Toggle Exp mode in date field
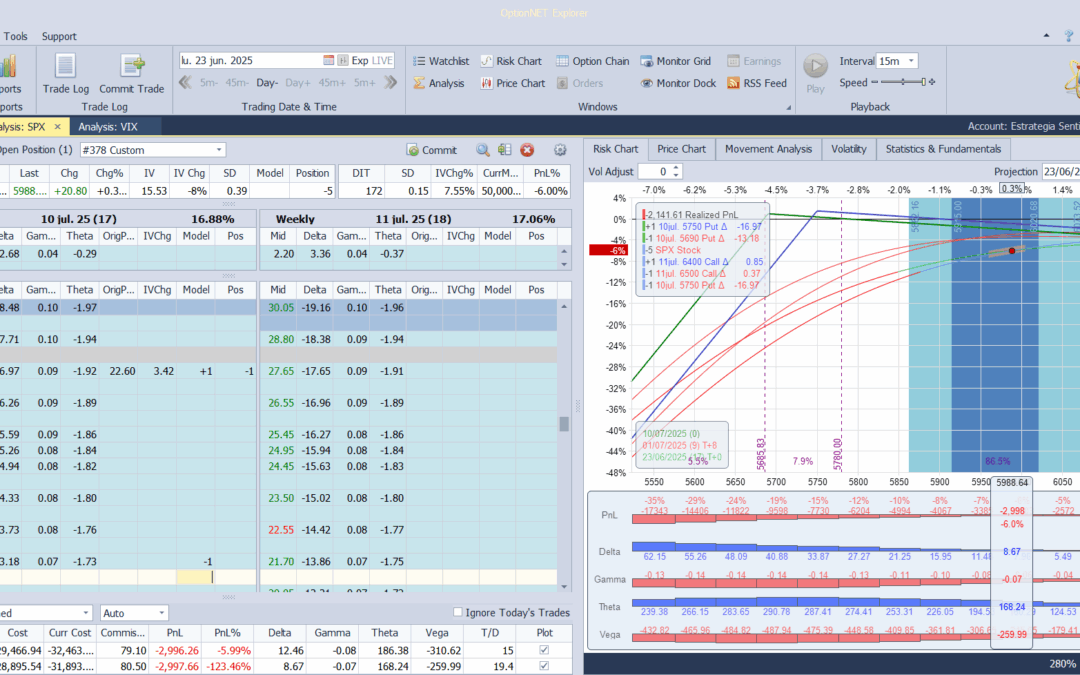 [360, 61]
